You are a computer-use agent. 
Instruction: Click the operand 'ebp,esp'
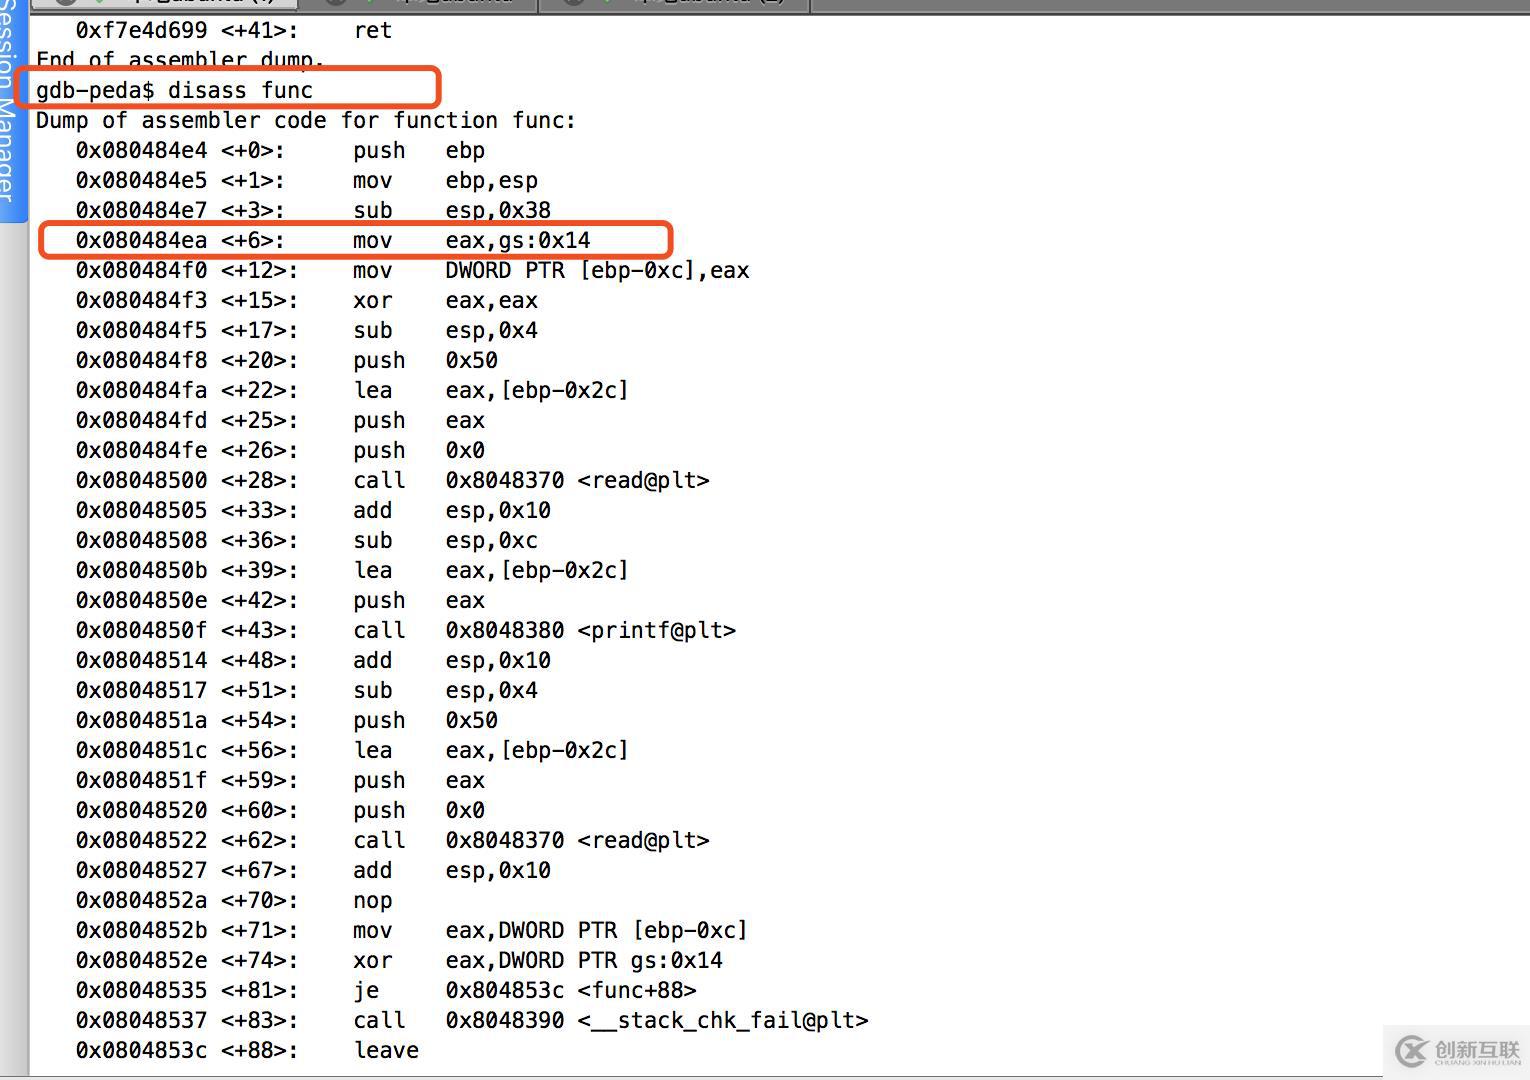pos(492,180)
